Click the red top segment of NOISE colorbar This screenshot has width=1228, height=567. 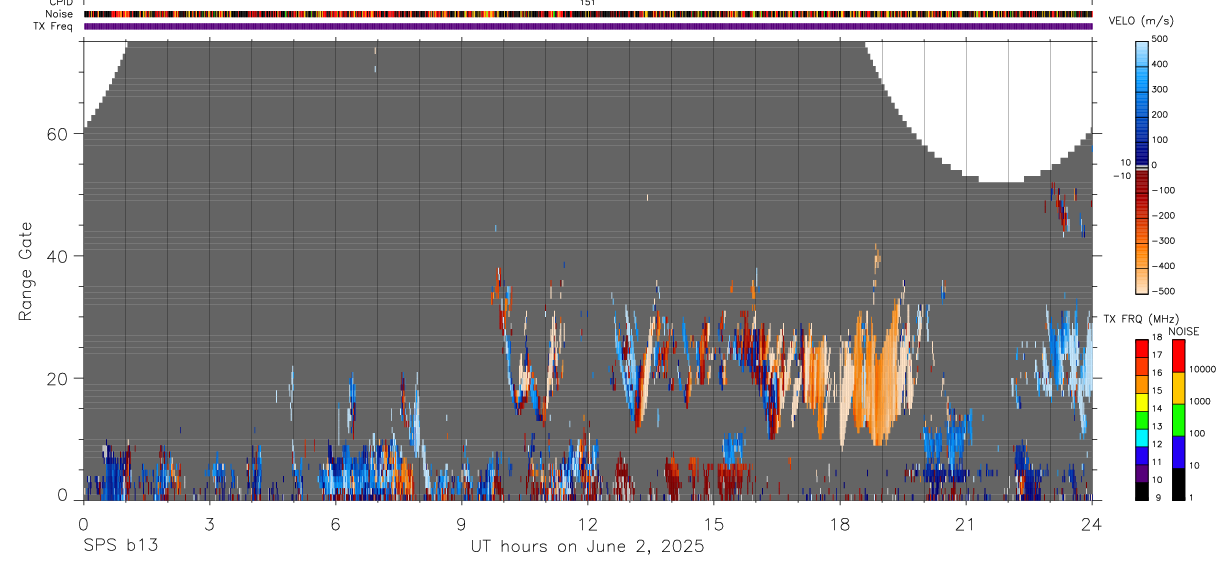point(1179,356)
